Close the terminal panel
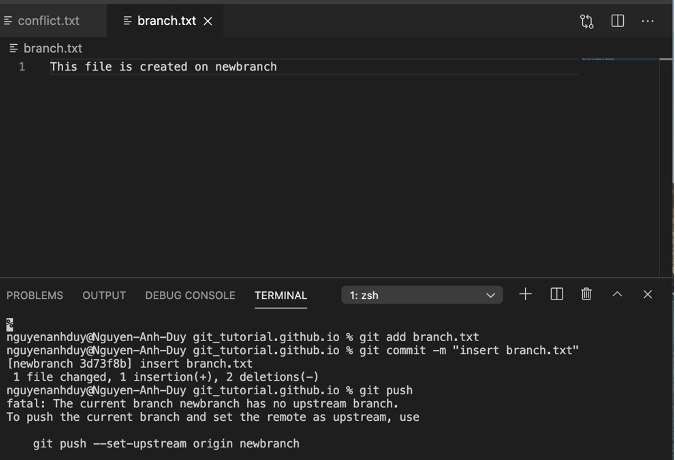 pyautogui.click(x=648, y=294)
